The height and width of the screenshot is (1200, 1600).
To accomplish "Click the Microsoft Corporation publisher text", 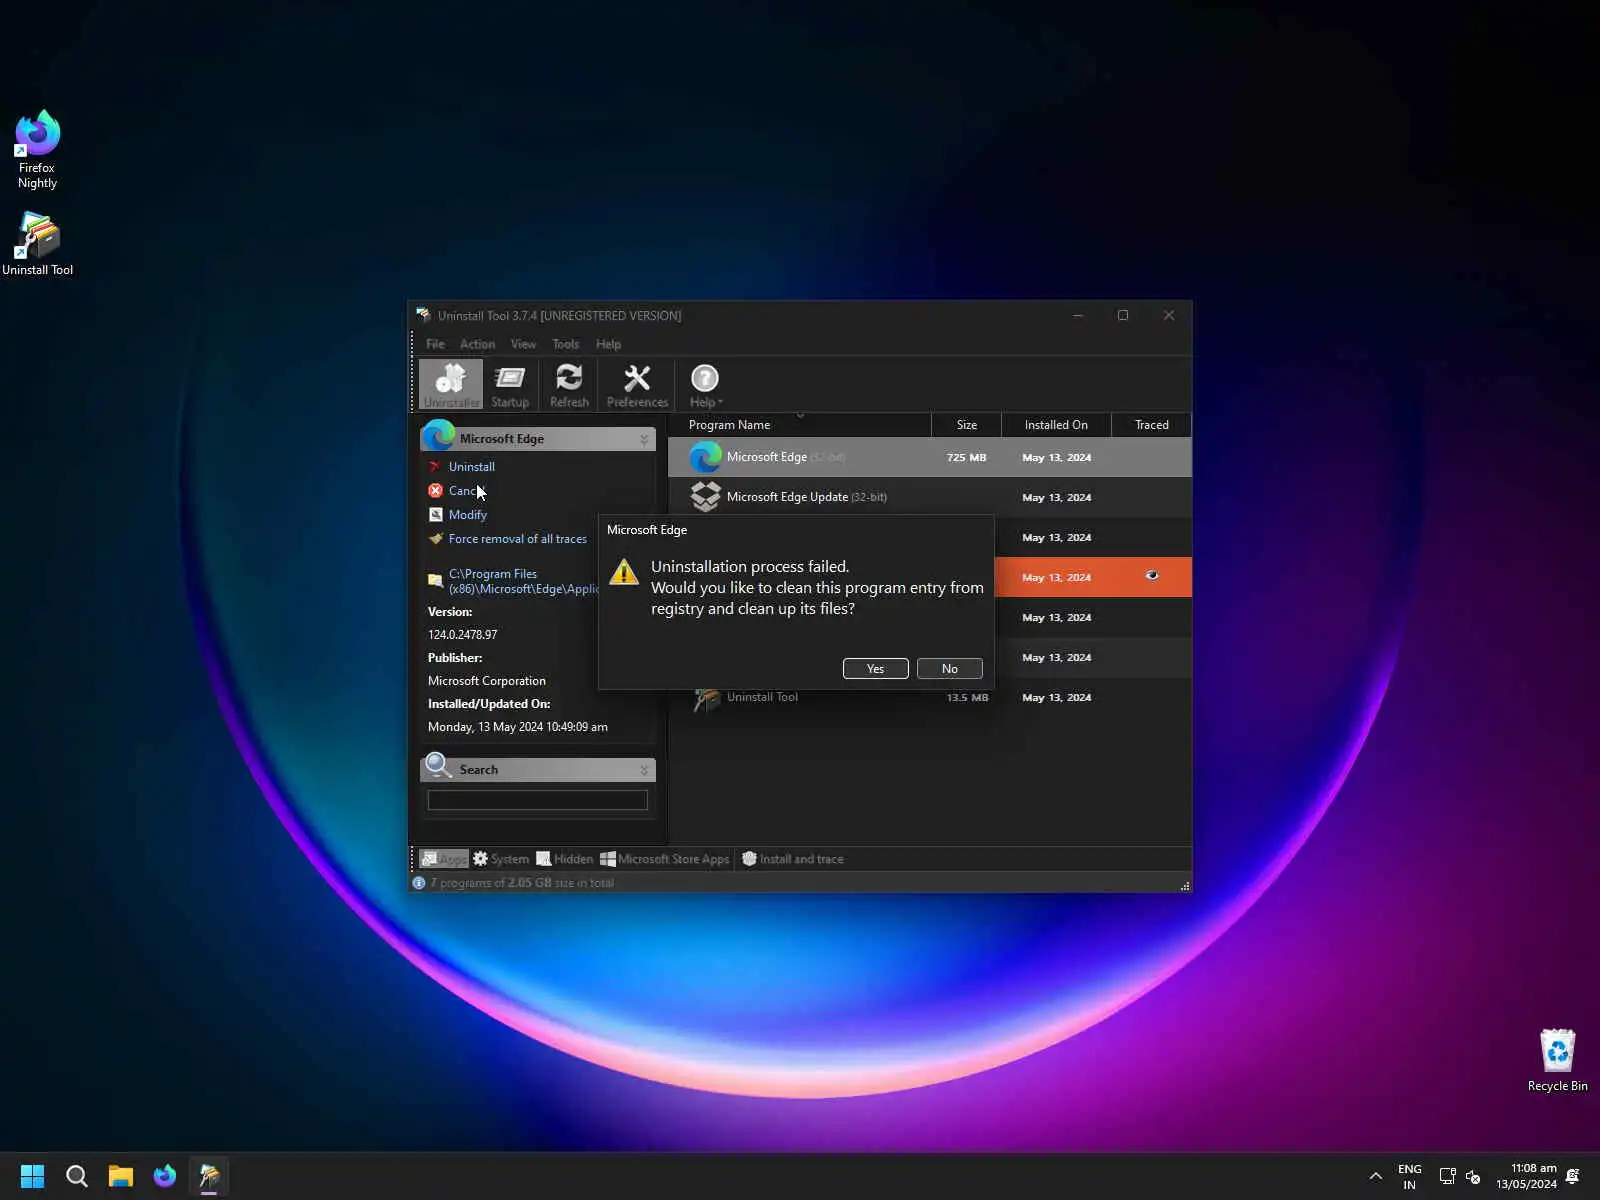I will [487, 681].
